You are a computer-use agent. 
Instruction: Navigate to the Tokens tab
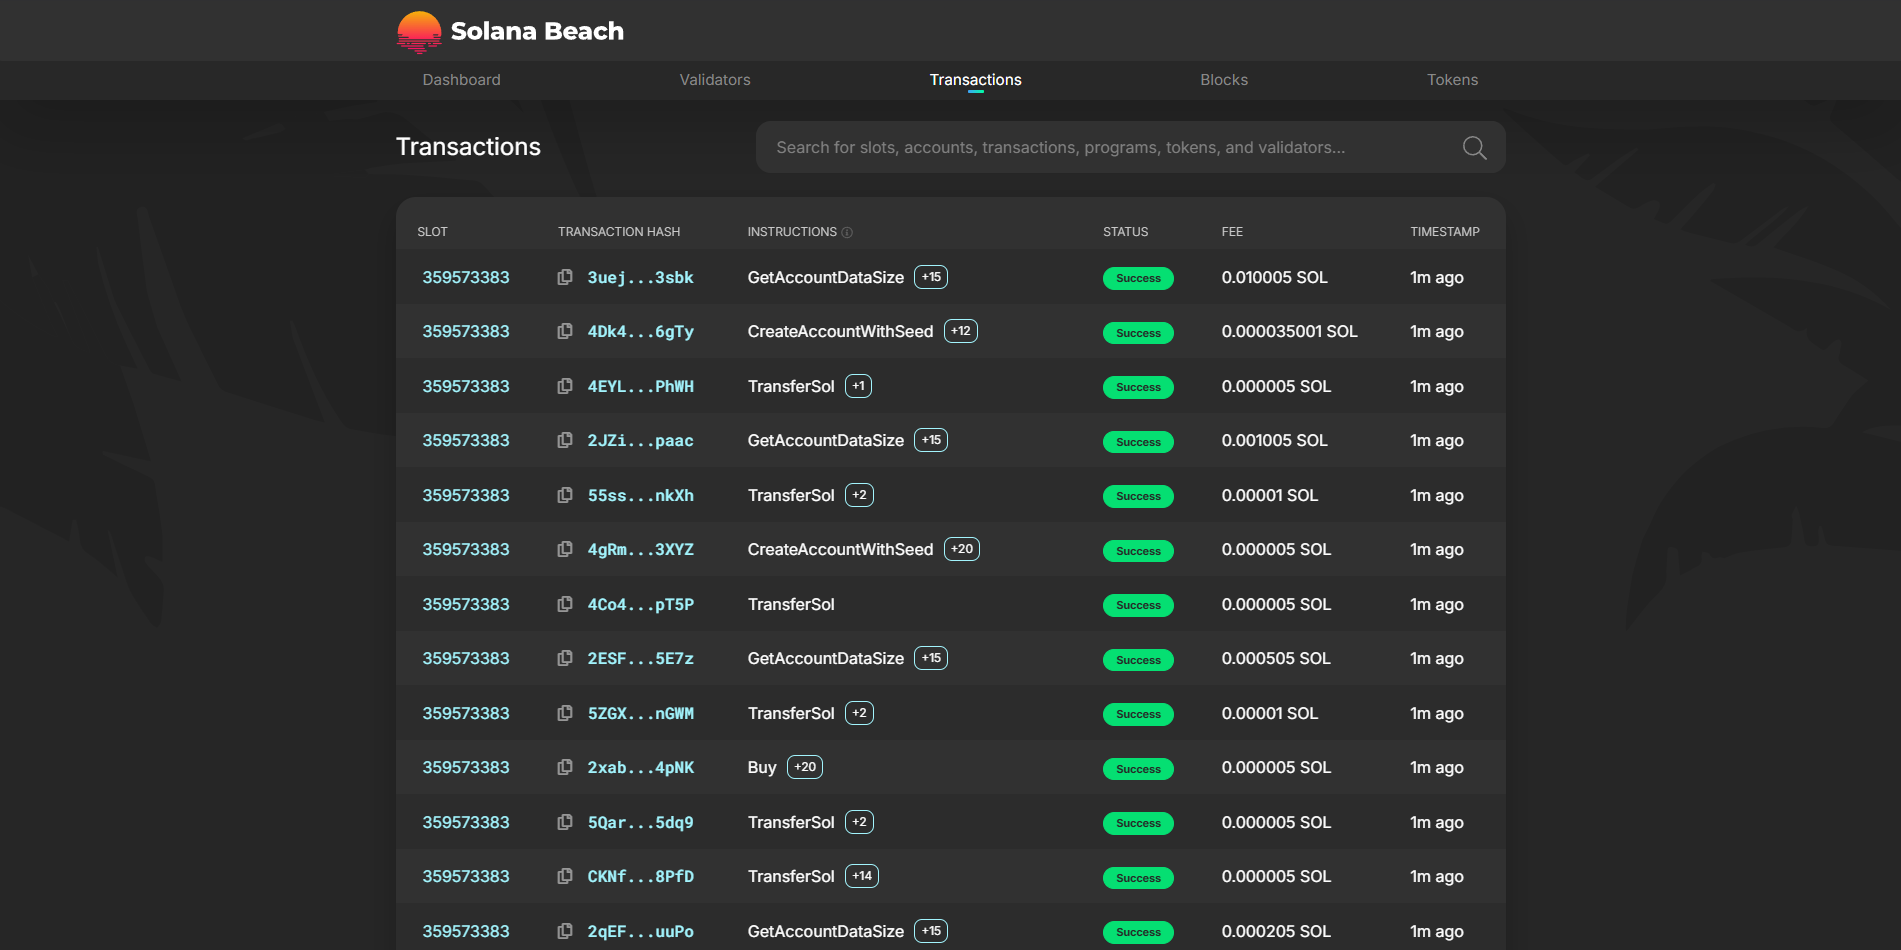1452,79
